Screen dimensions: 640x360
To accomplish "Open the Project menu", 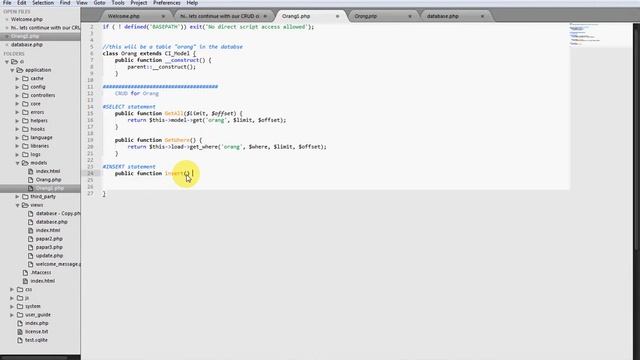I will coord(139,3).
